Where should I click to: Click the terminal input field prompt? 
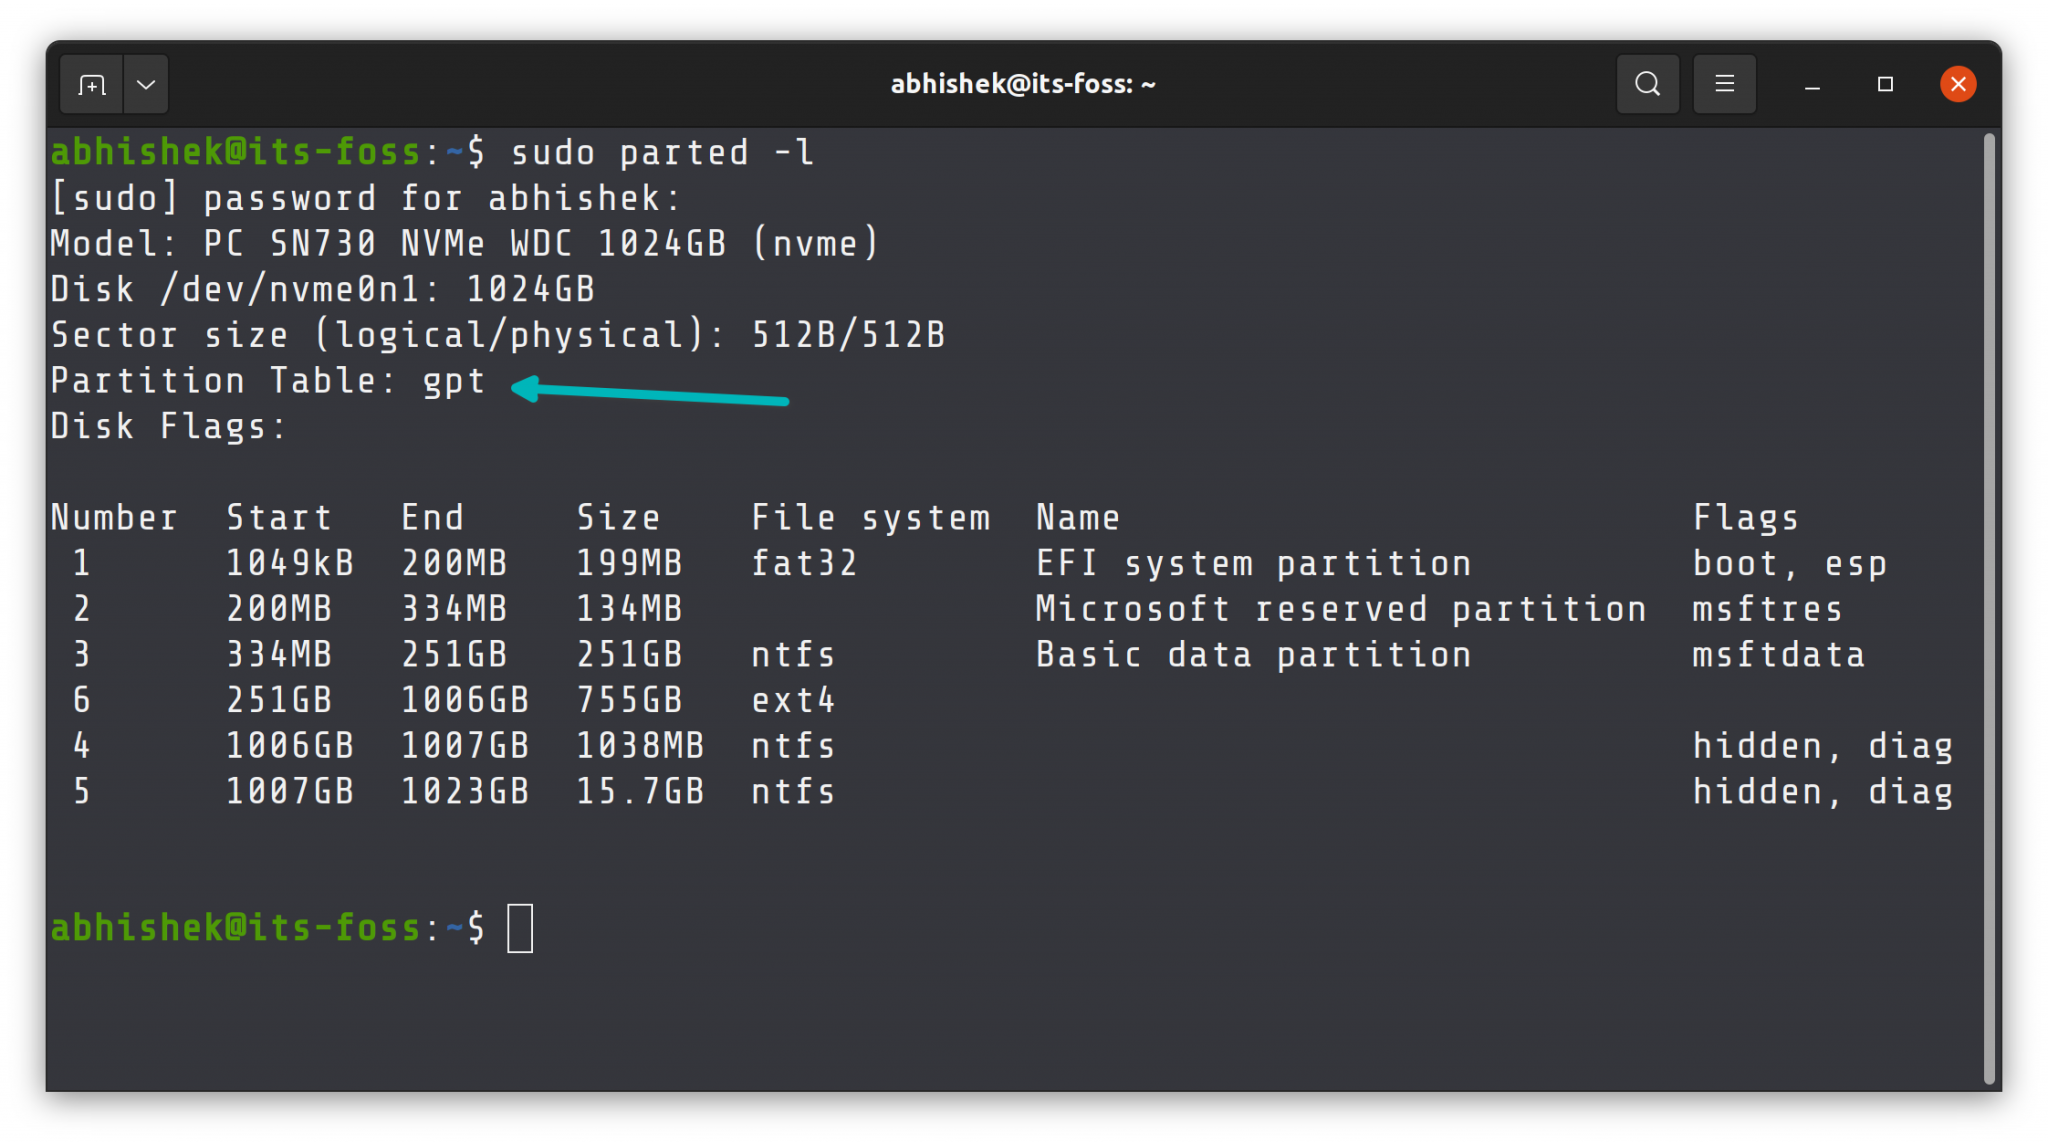click(x=520, y=928)
